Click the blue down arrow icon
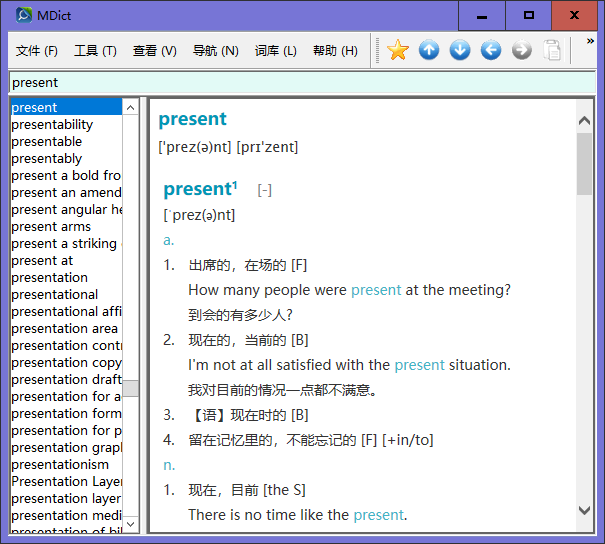Viewport: 605px width, 544px height. click(460, 50)
